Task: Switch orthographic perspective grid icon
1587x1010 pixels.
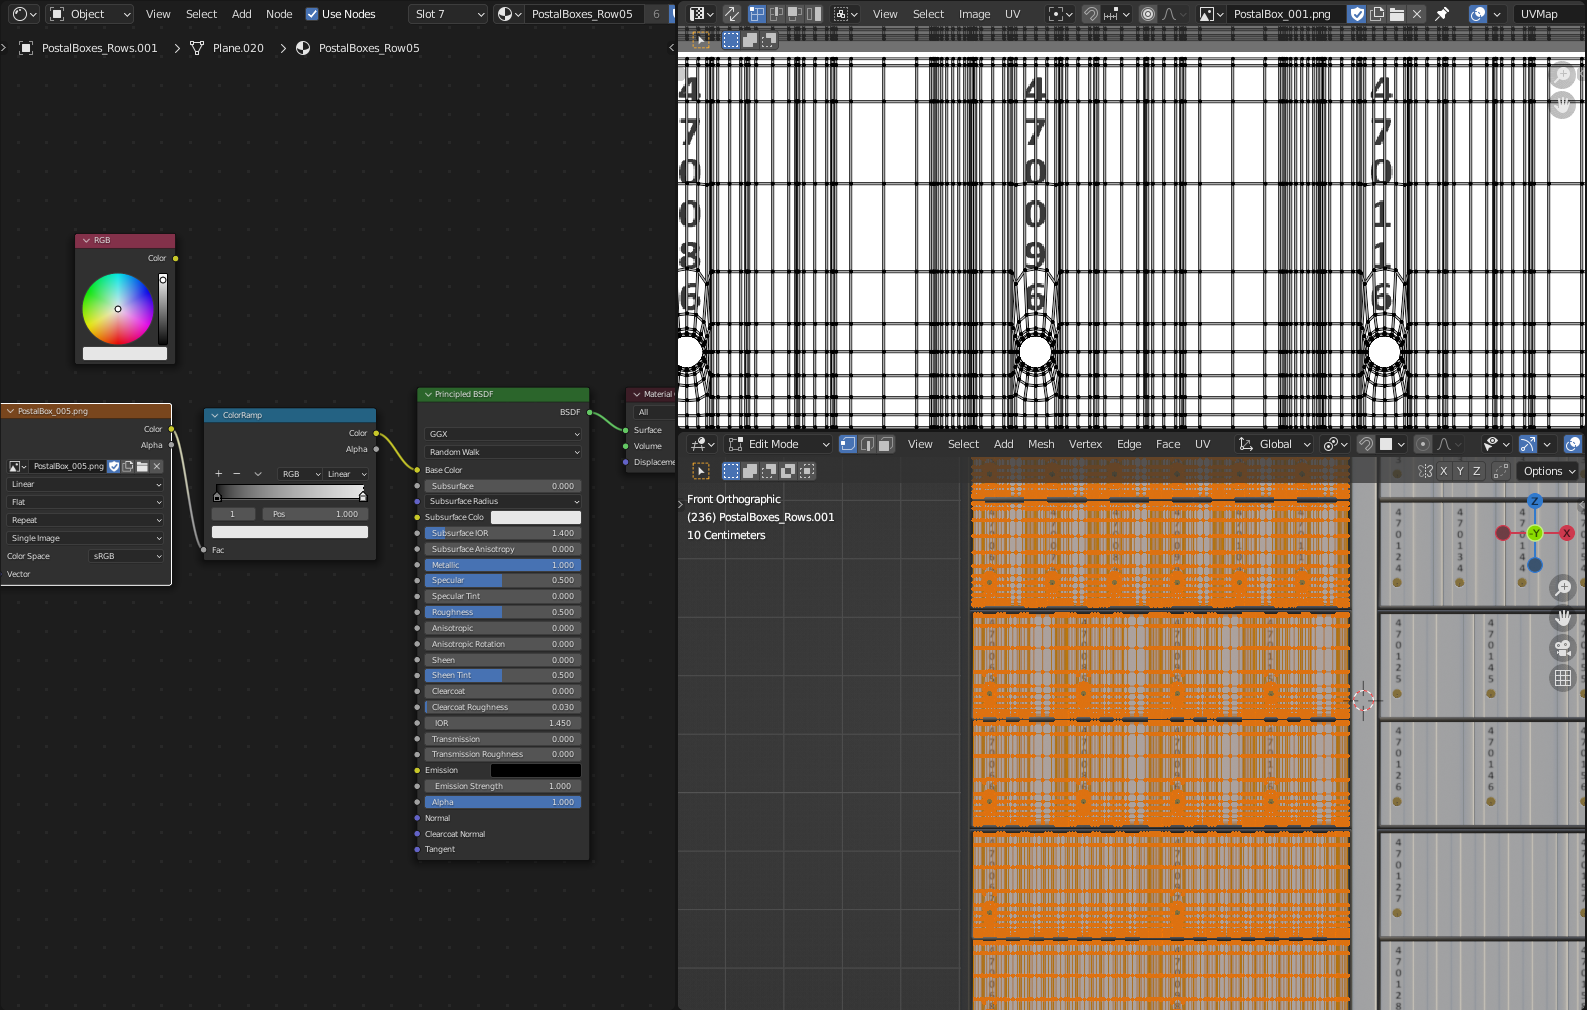Action: click(1563, 678)
